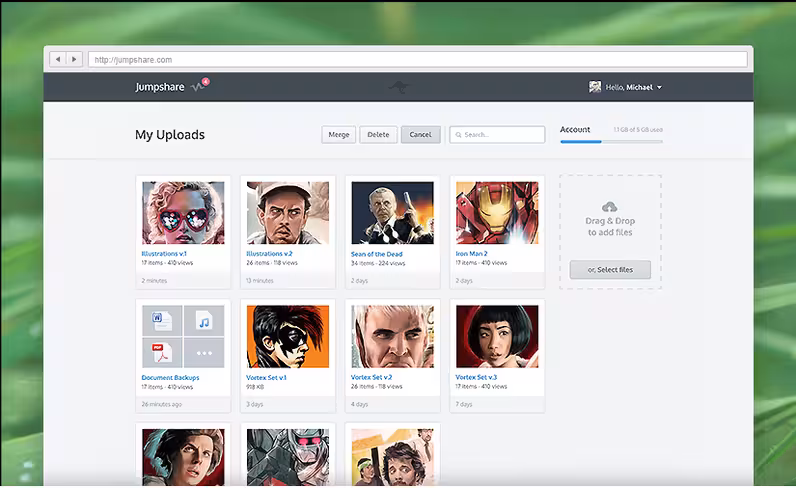Viewport: 796px width, 488px height.
Task: Open the robot with pink visor thumbnail
Action: (288, 457)
